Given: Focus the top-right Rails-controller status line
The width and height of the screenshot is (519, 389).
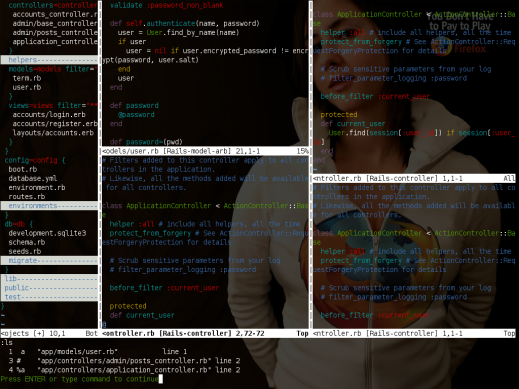Looking at the screenshot, I should click(x=414, y=178).
